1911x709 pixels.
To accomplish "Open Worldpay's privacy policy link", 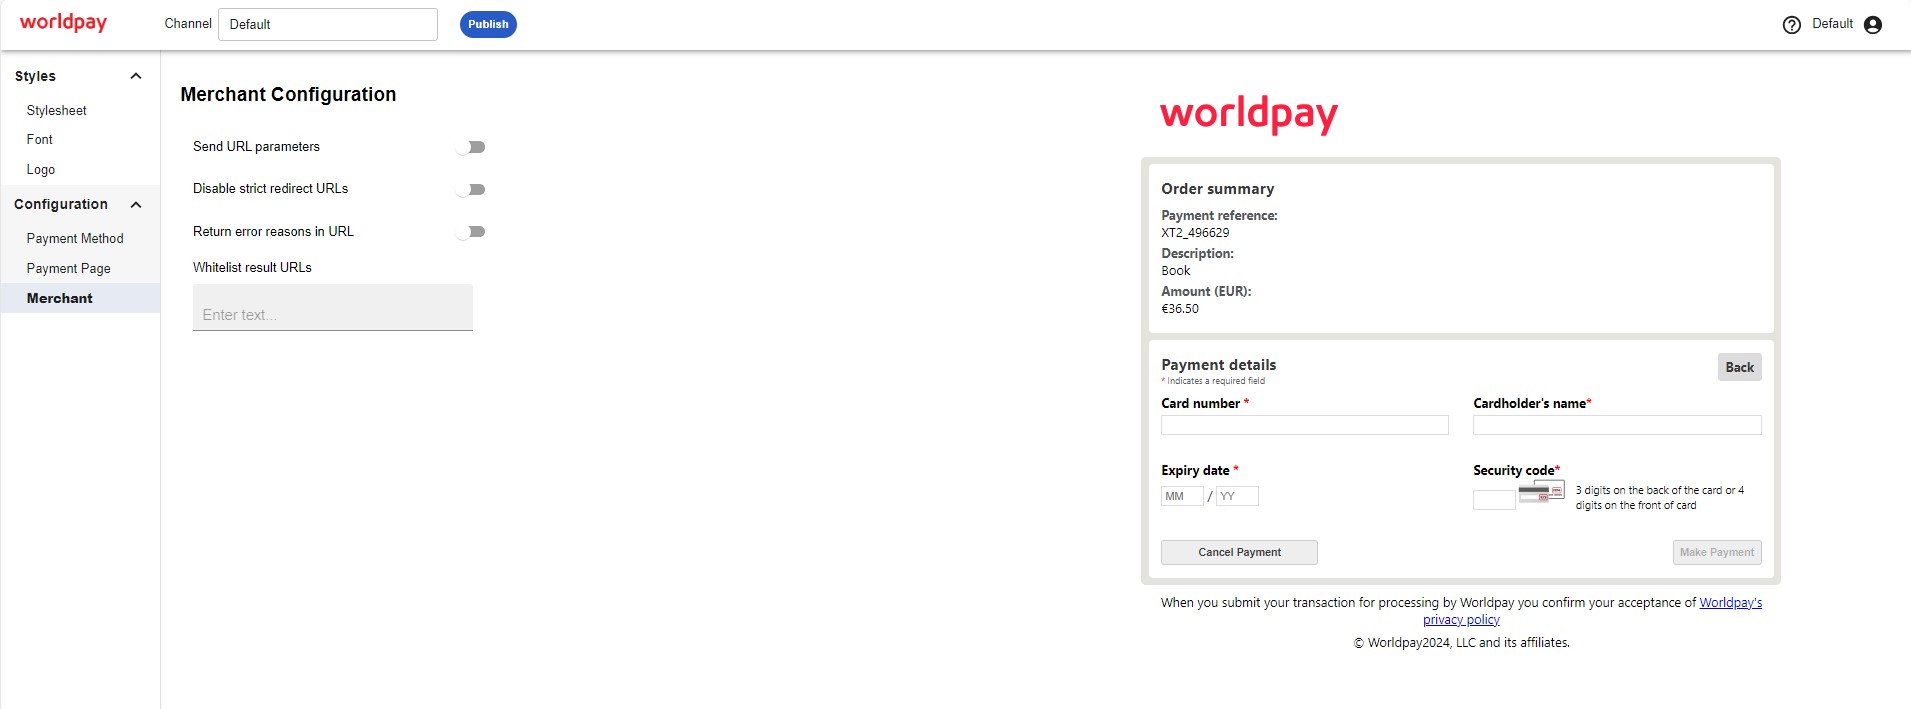I will pyautogui.click(x=1730, y=603).
